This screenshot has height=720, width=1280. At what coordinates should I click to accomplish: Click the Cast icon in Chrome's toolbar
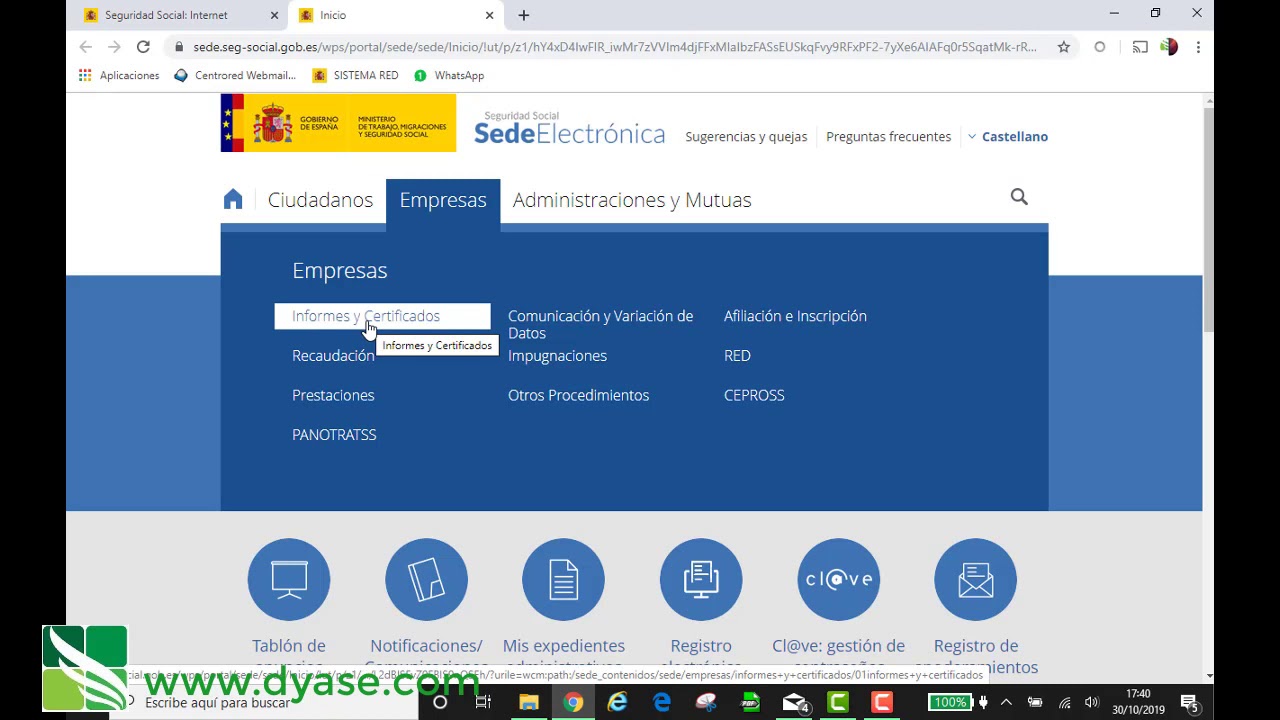1140,46
